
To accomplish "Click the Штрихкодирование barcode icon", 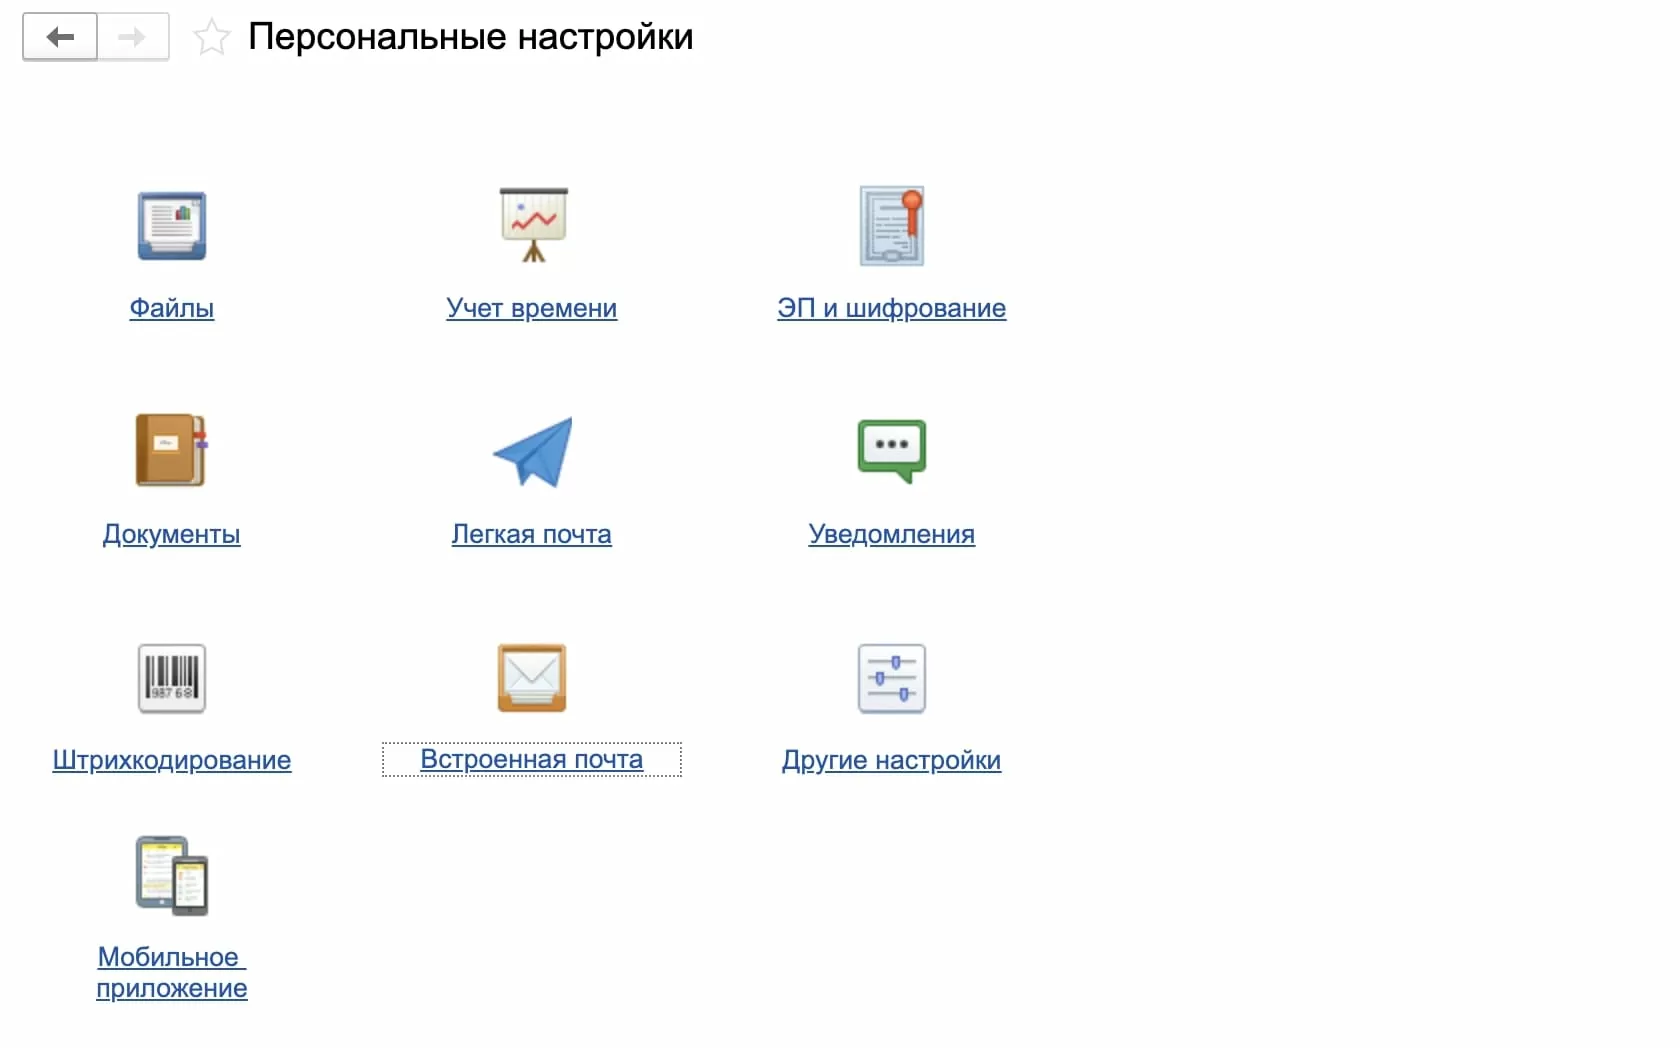I will (x=172, y=678).
